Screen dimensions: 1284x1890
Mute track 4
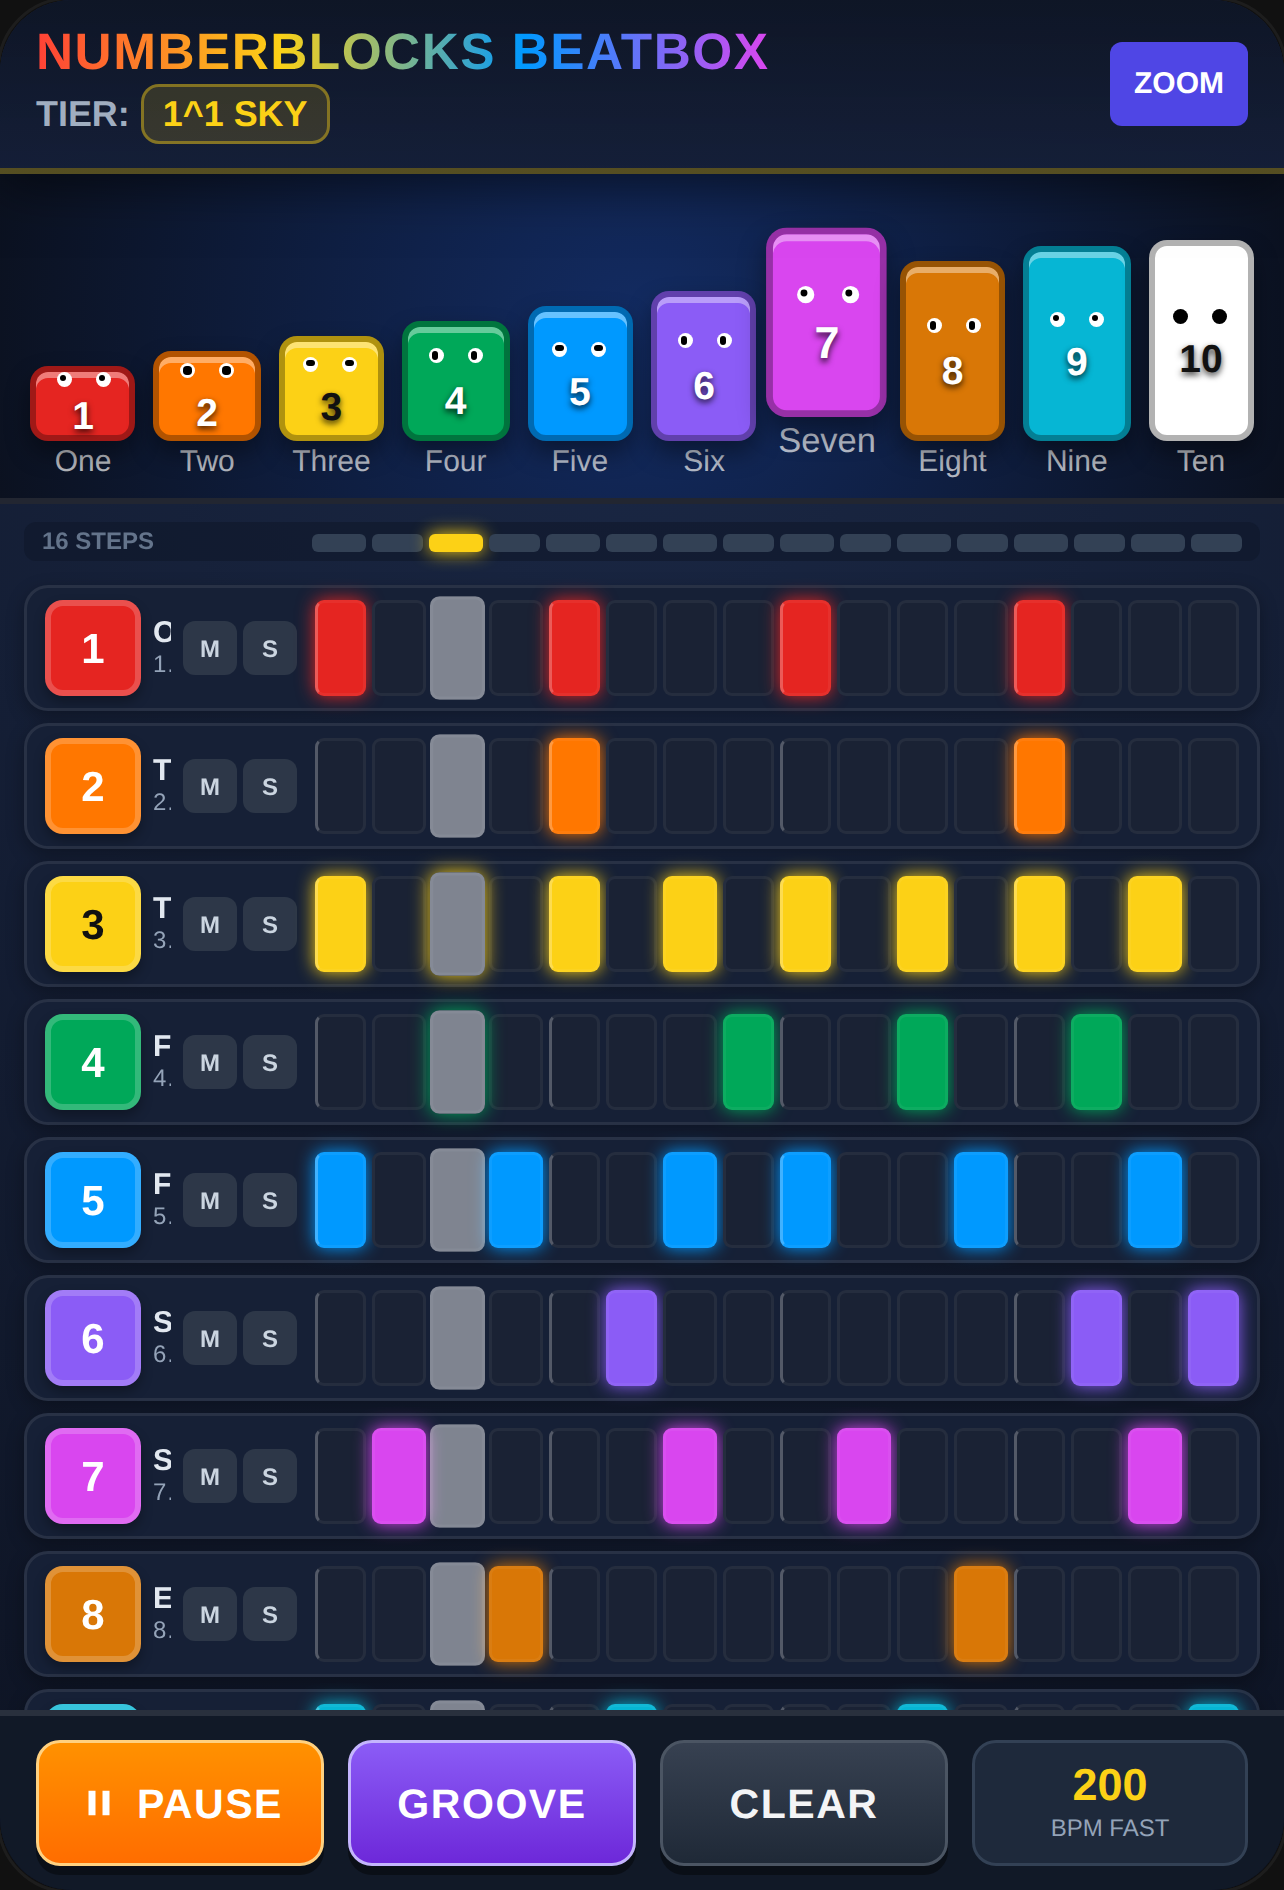click(x=210, y=1062)
